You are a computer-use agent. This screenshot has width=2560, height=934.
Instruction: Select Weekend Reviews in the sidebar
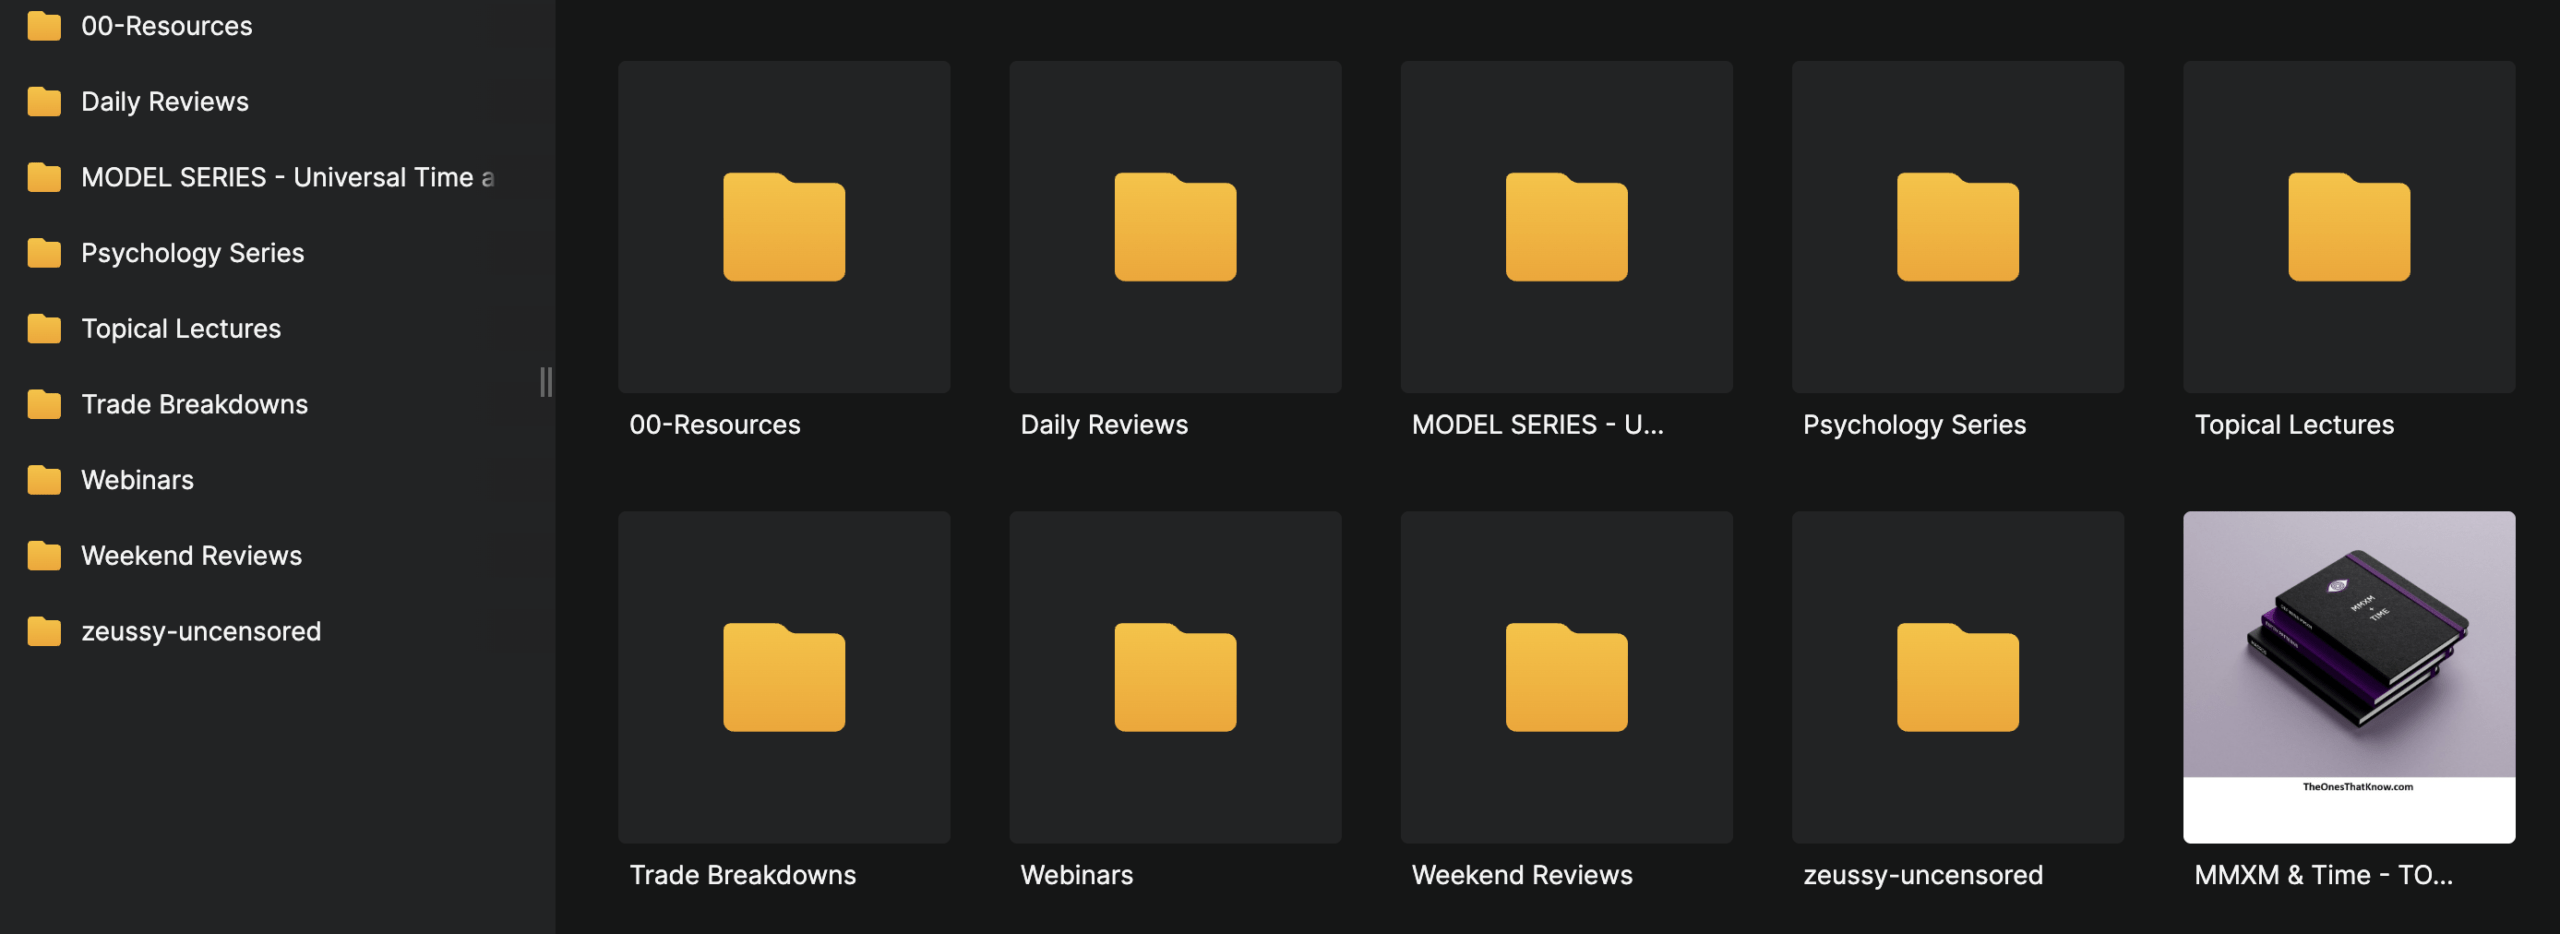[191, 556]
